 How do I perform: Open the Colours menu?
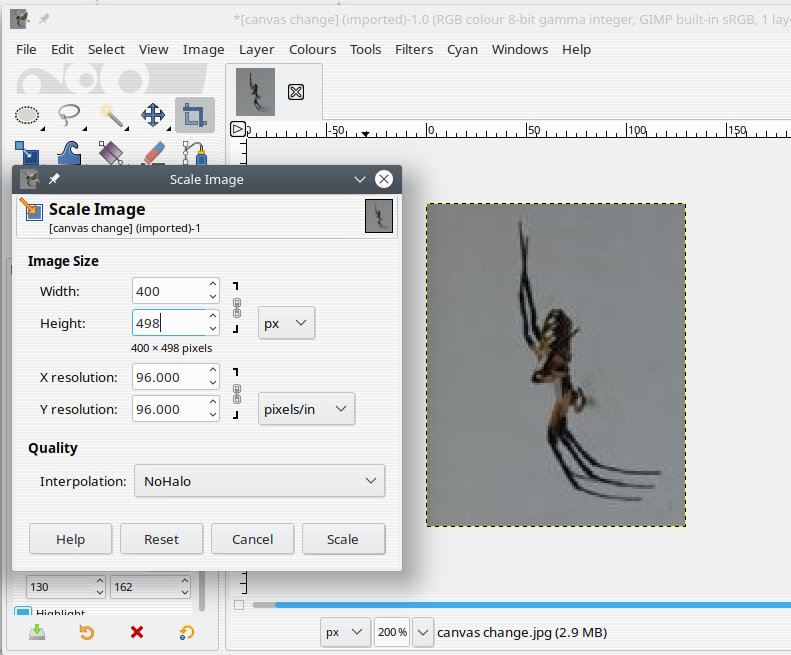[312, 49]
